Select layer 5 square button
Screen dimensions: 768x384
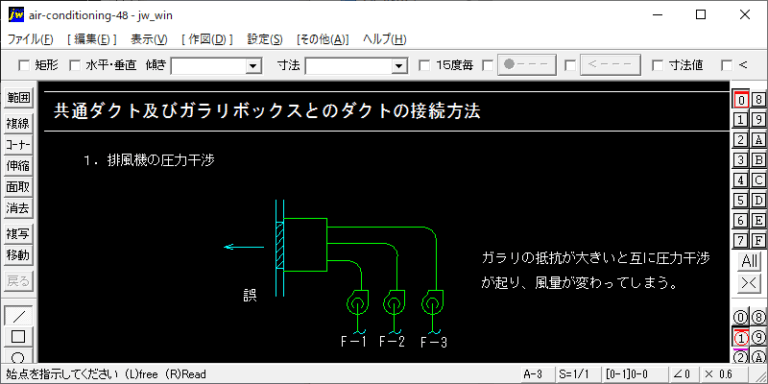coord(741,200)
